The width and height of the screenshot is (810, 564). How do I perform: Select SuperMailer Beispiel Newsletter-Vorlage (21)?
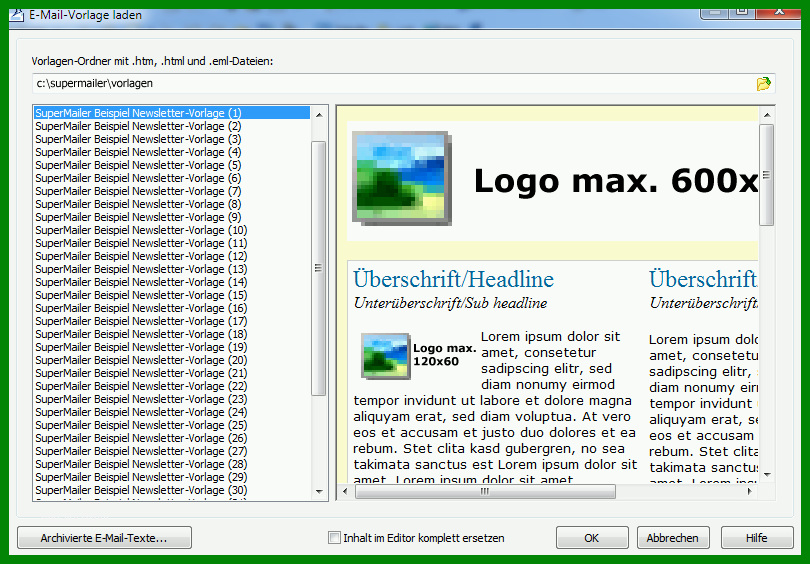point(172,373)
